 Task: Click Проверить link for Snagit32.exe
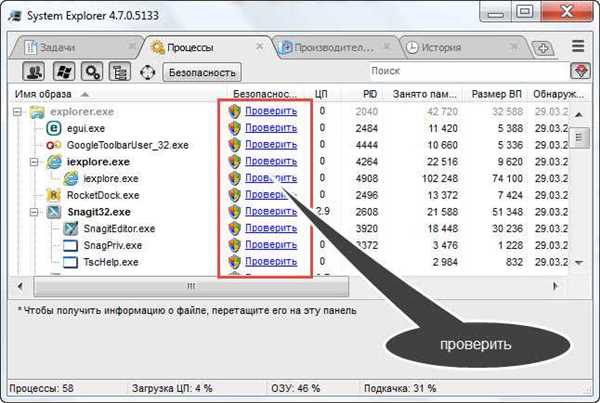(x=271, y=211)
